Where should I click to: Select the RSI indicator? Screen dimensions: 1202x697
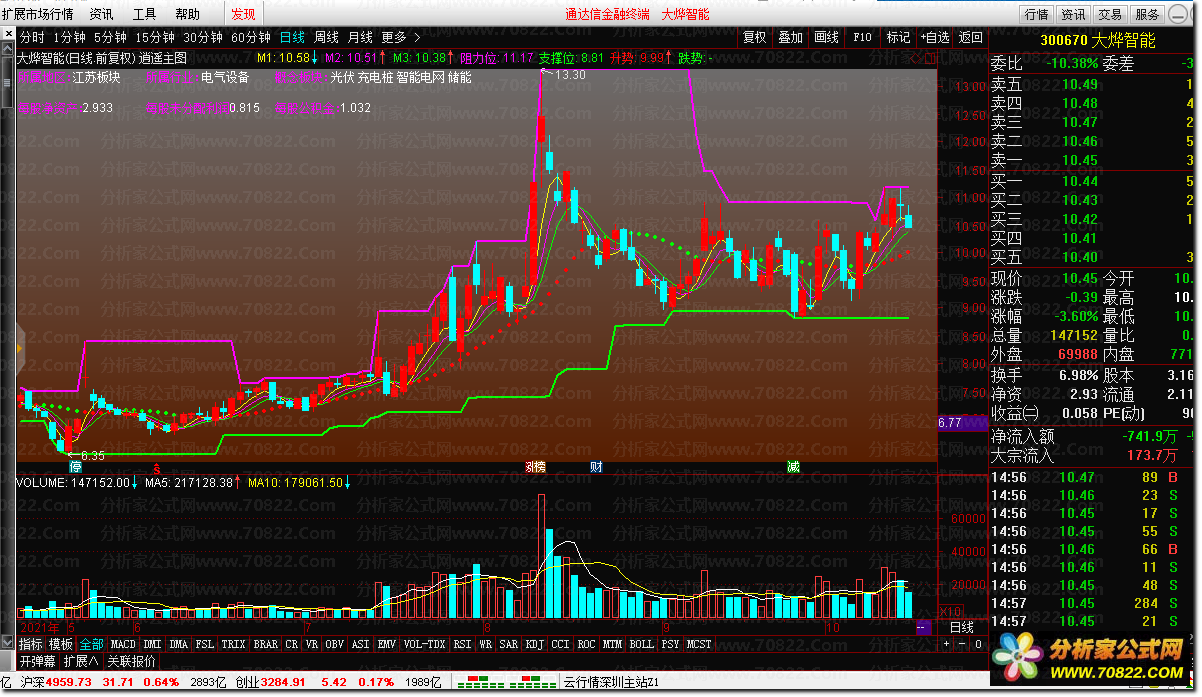click(462, 644)
